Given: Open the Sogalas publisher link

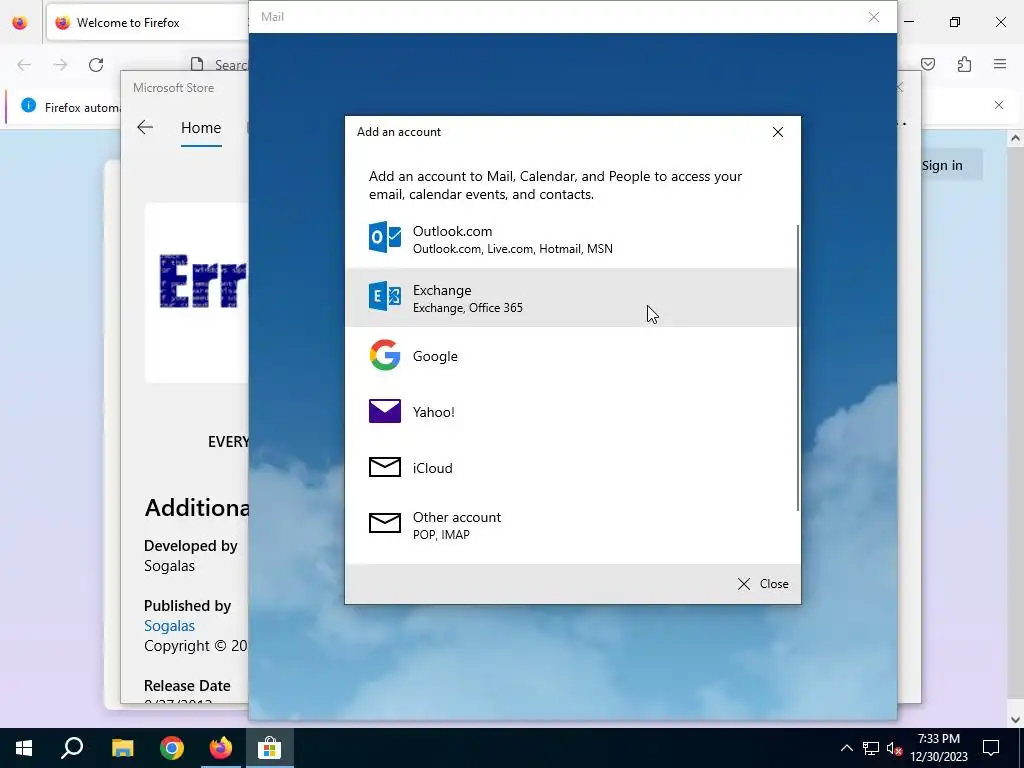Looking at the screenshot, I should click(x=169, y=626).
